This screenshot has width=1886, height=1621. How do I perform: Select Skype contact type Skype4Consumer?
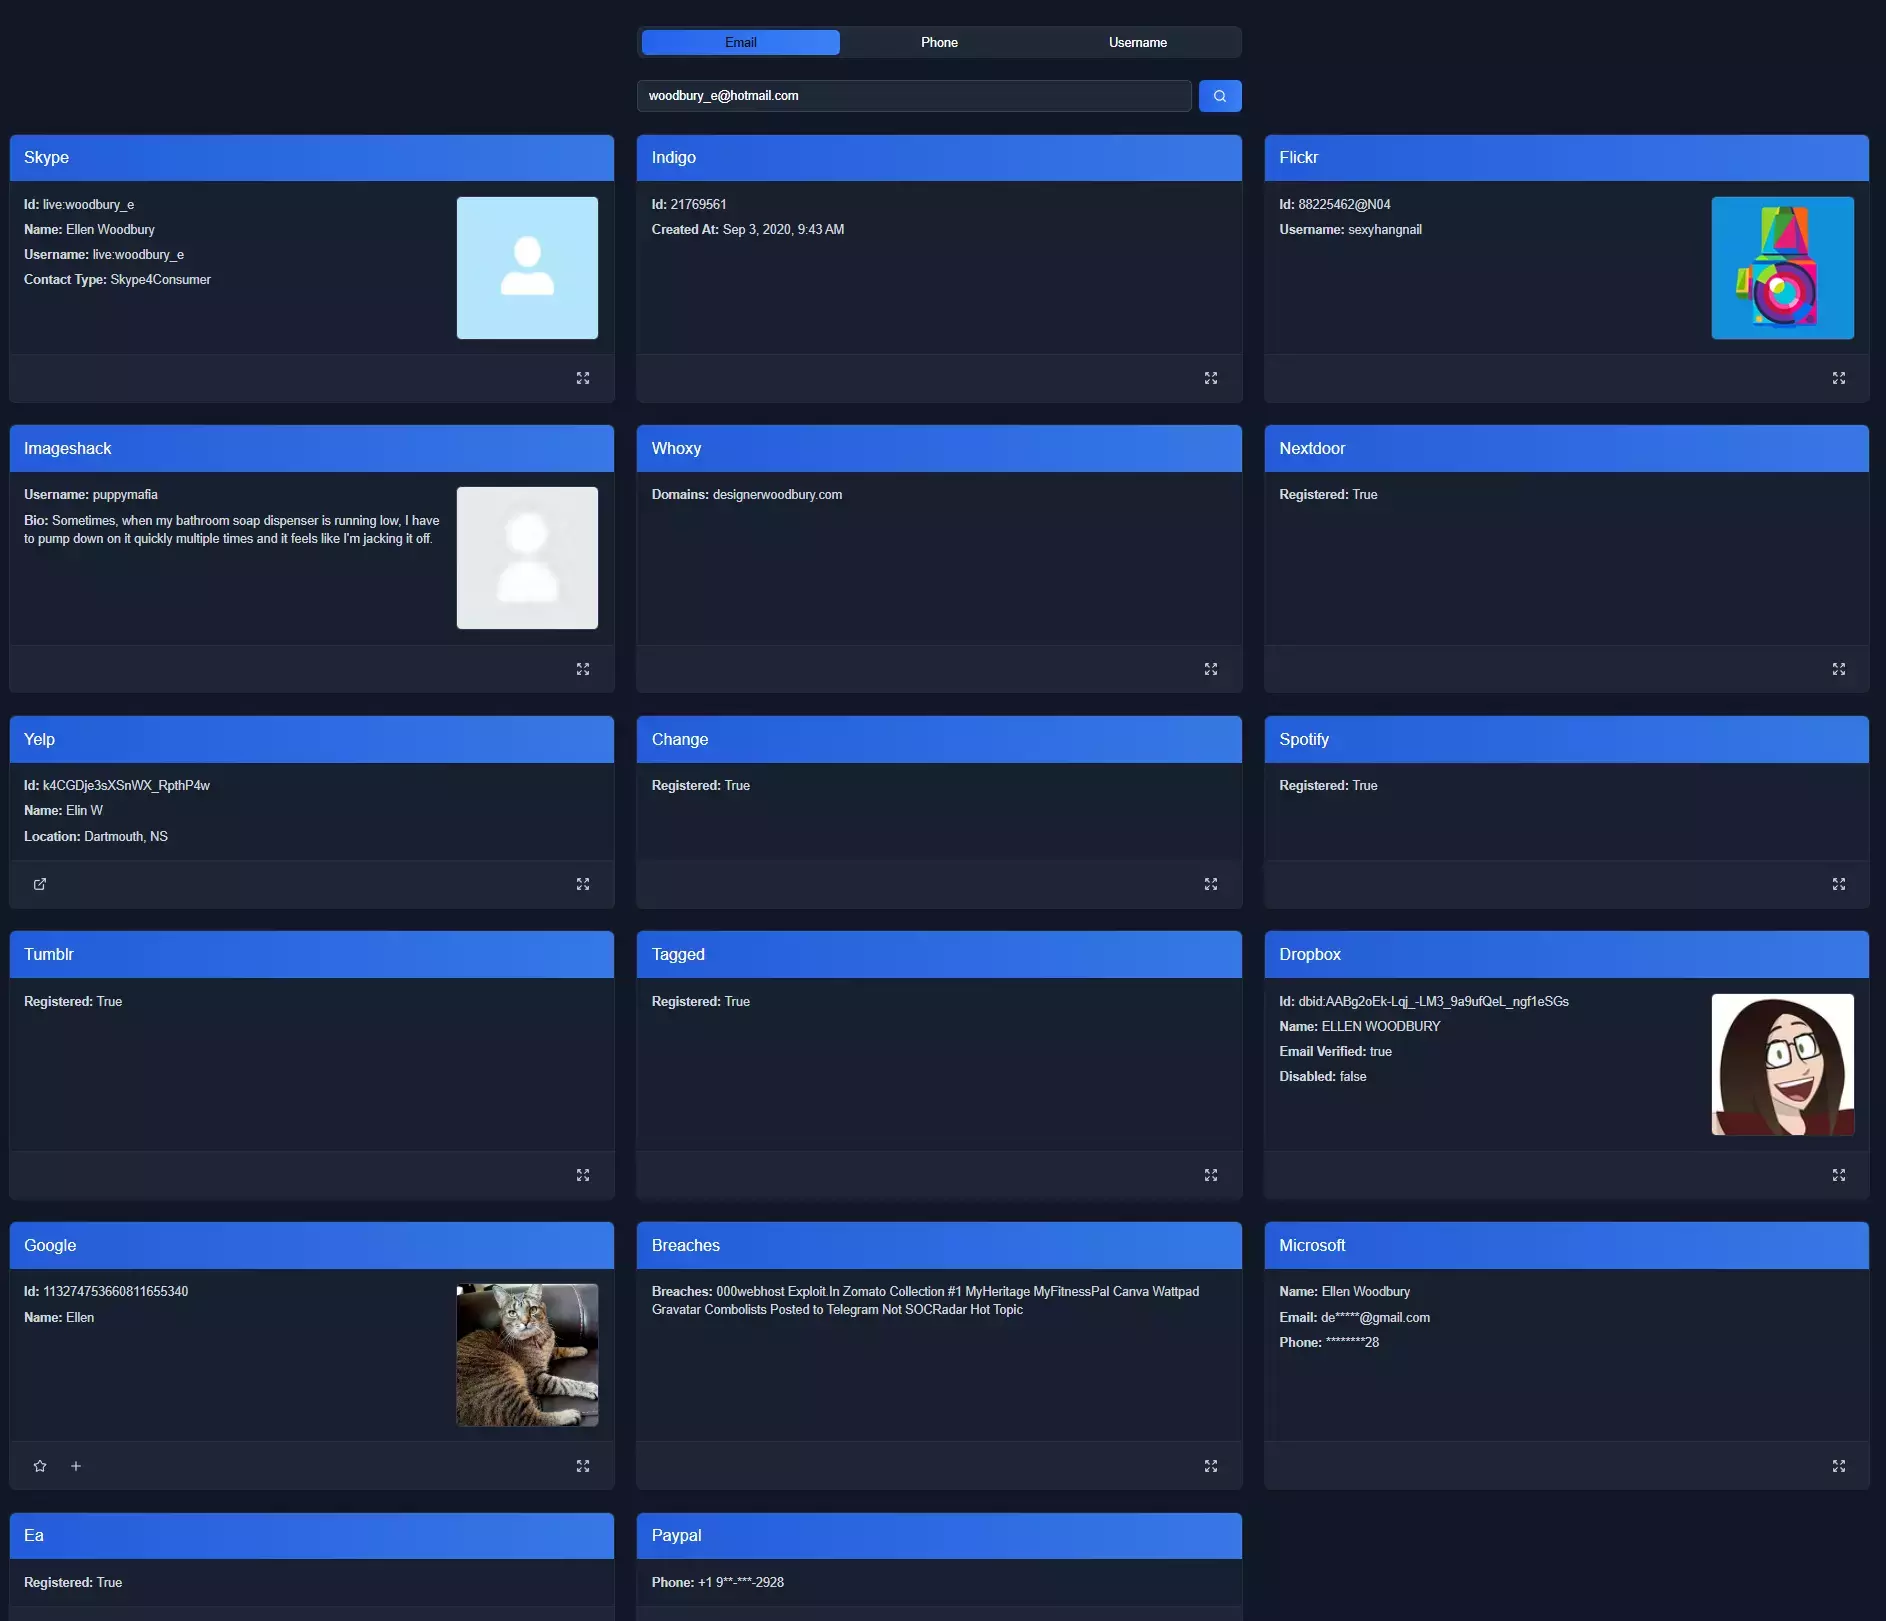tap(160, 279)
